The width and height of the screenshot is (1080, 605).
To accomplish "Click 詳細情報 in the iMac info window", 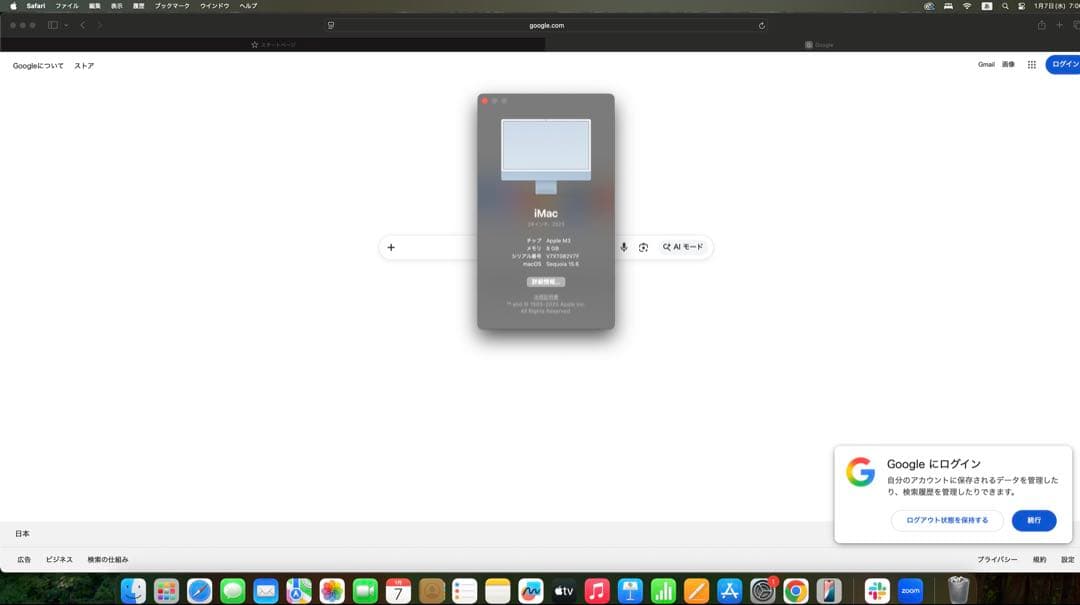I will click(x=546, y=281).
